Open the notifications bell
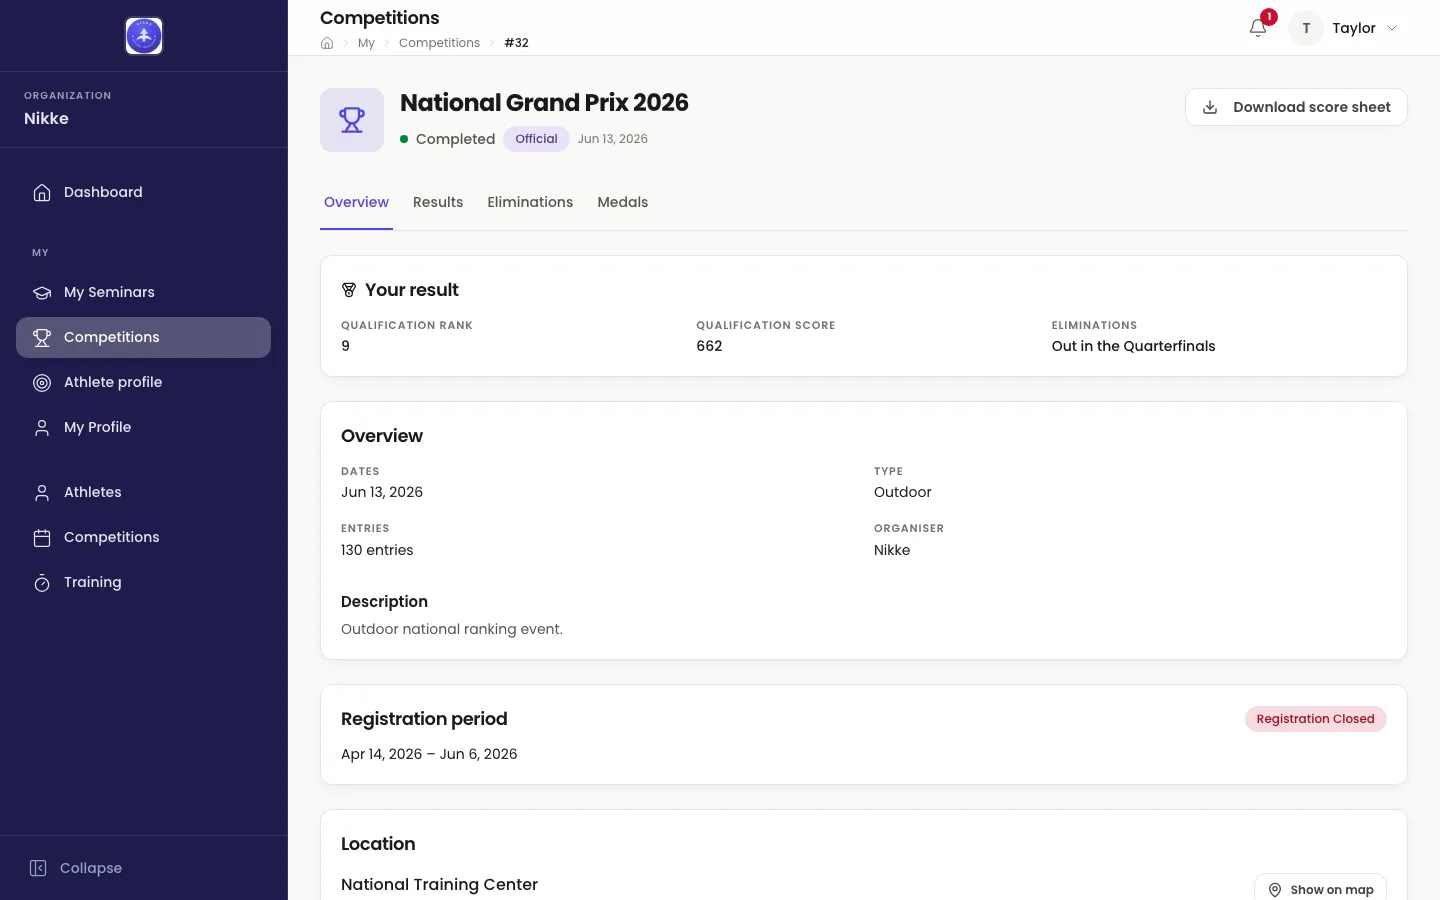The height and width of the screenshot is (900, 1440). (x=1258, y=28)
